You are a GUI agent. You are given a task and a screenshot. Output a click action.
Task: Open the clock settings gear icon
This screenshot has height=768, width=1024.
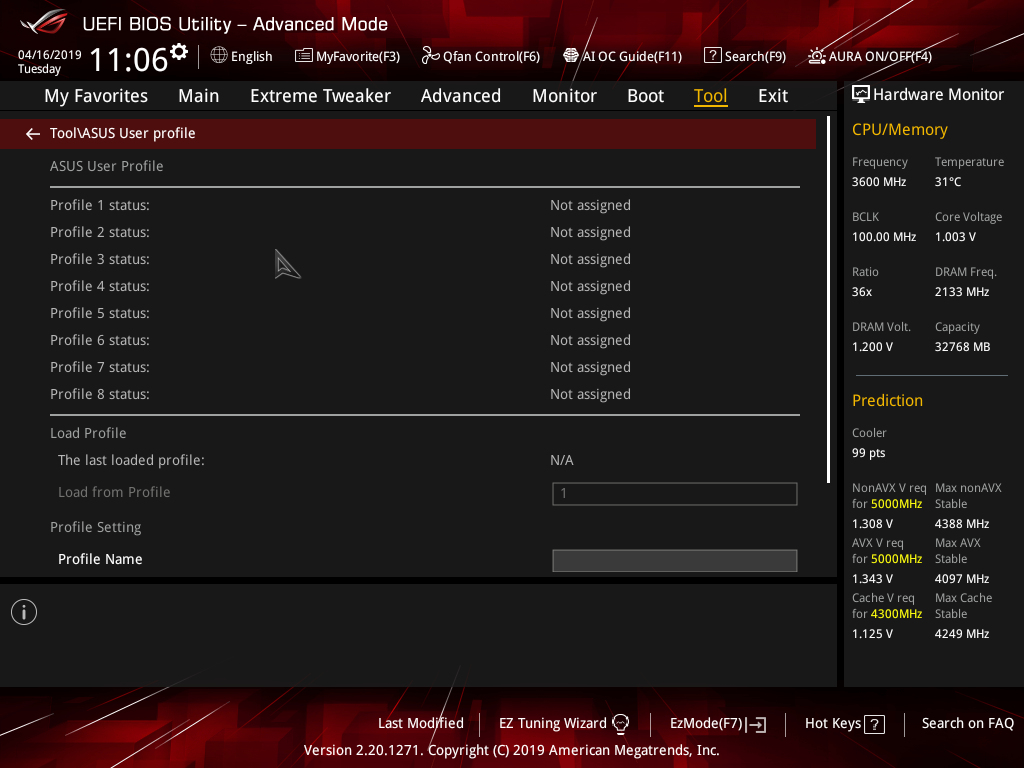click(x=179, y=52)
